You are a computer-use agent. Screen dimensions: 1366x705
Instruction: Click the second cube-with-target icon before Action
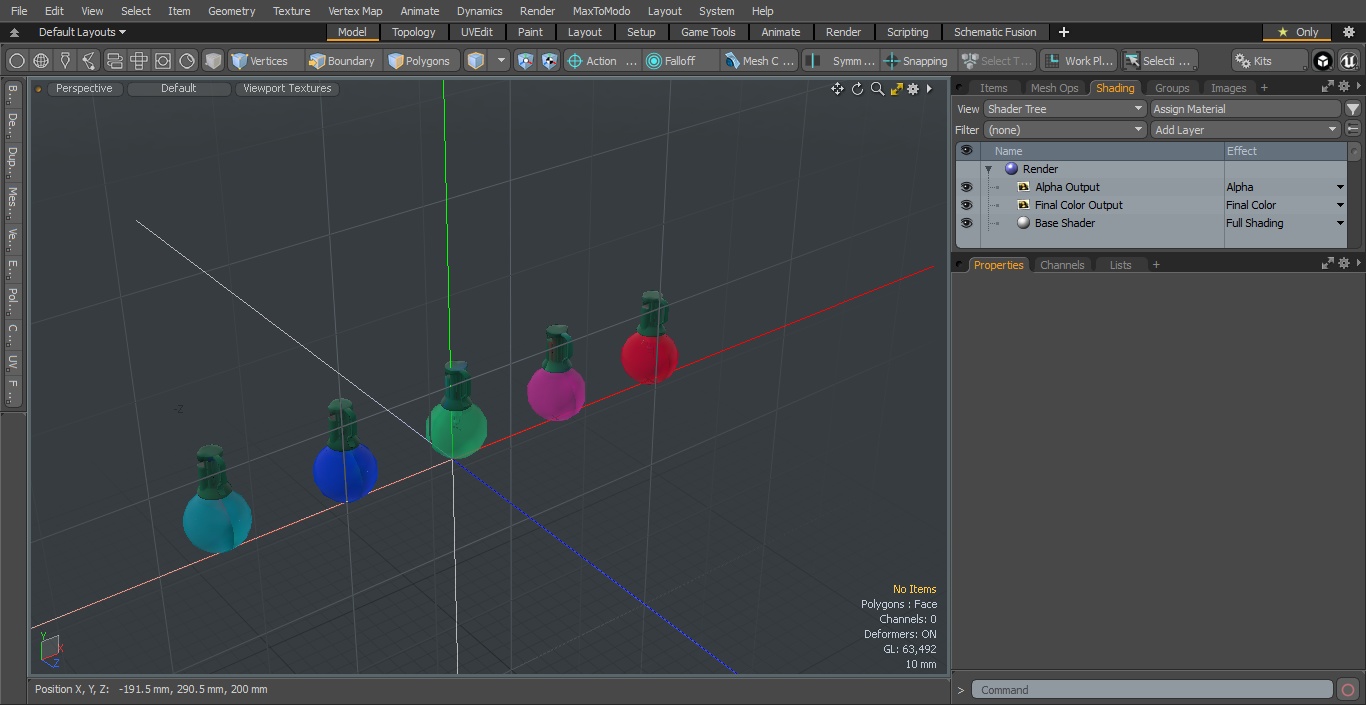click(550, 61)
